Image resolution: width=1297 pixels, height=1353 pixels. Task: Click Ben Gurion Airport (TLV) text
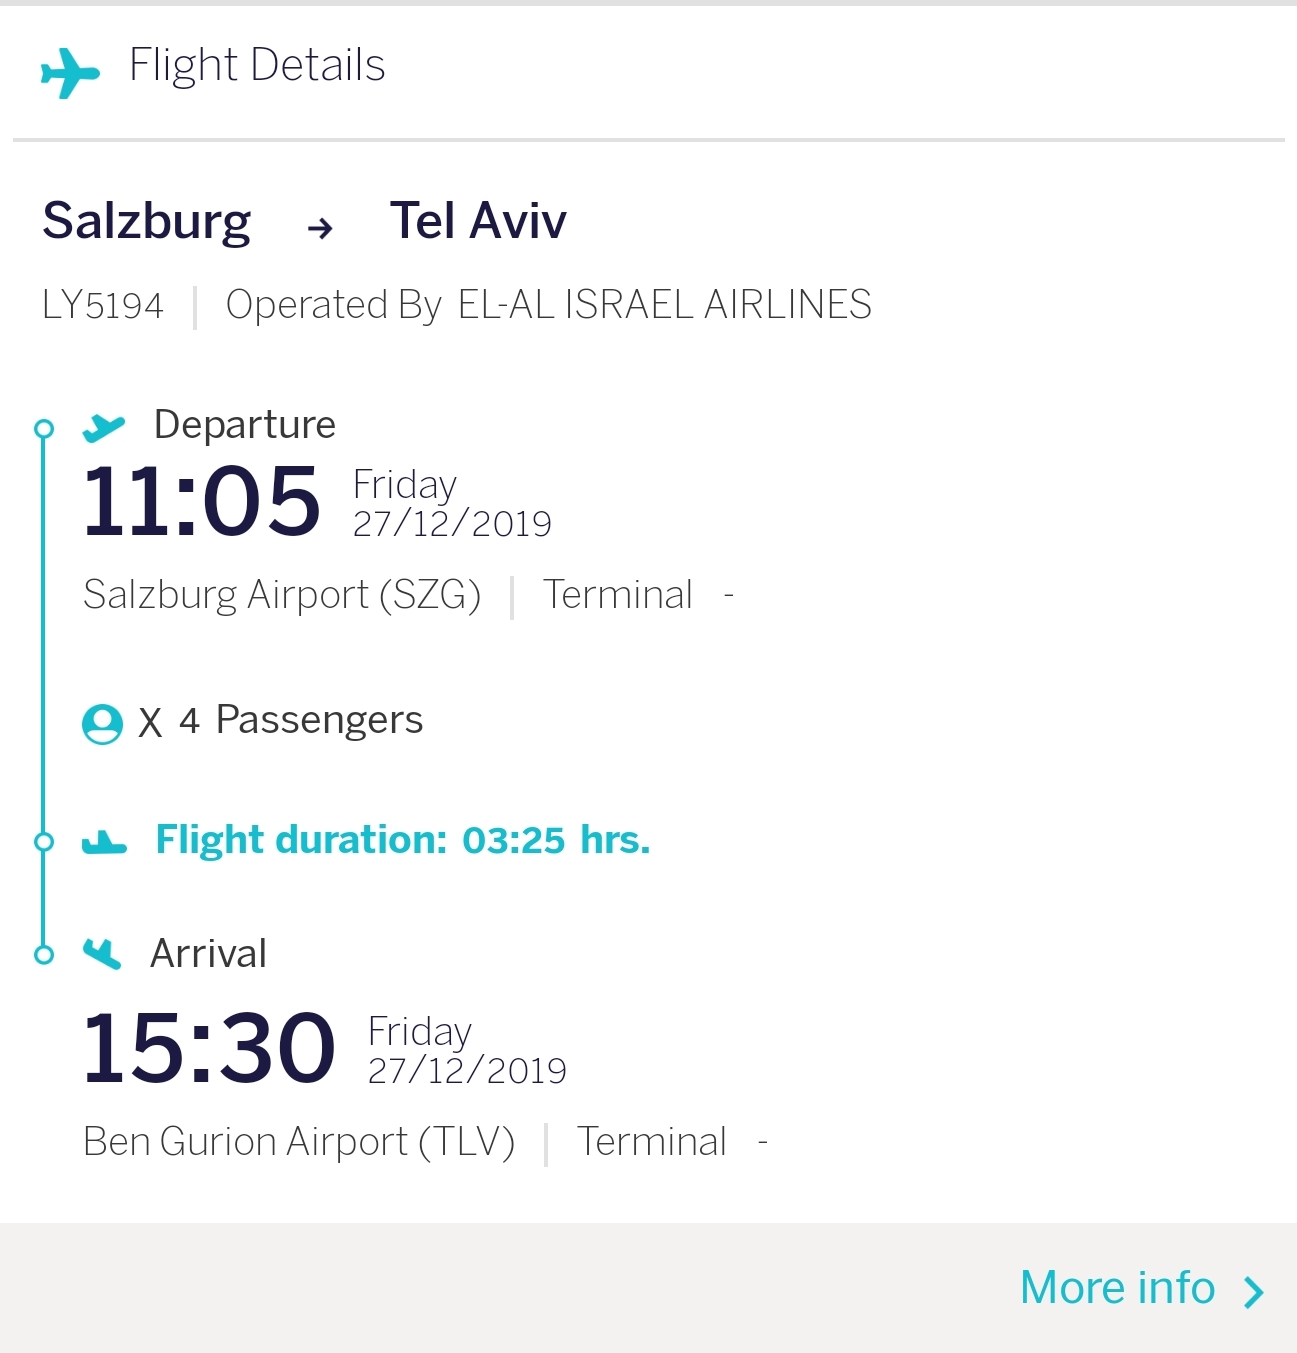(x=299, y=1142)
